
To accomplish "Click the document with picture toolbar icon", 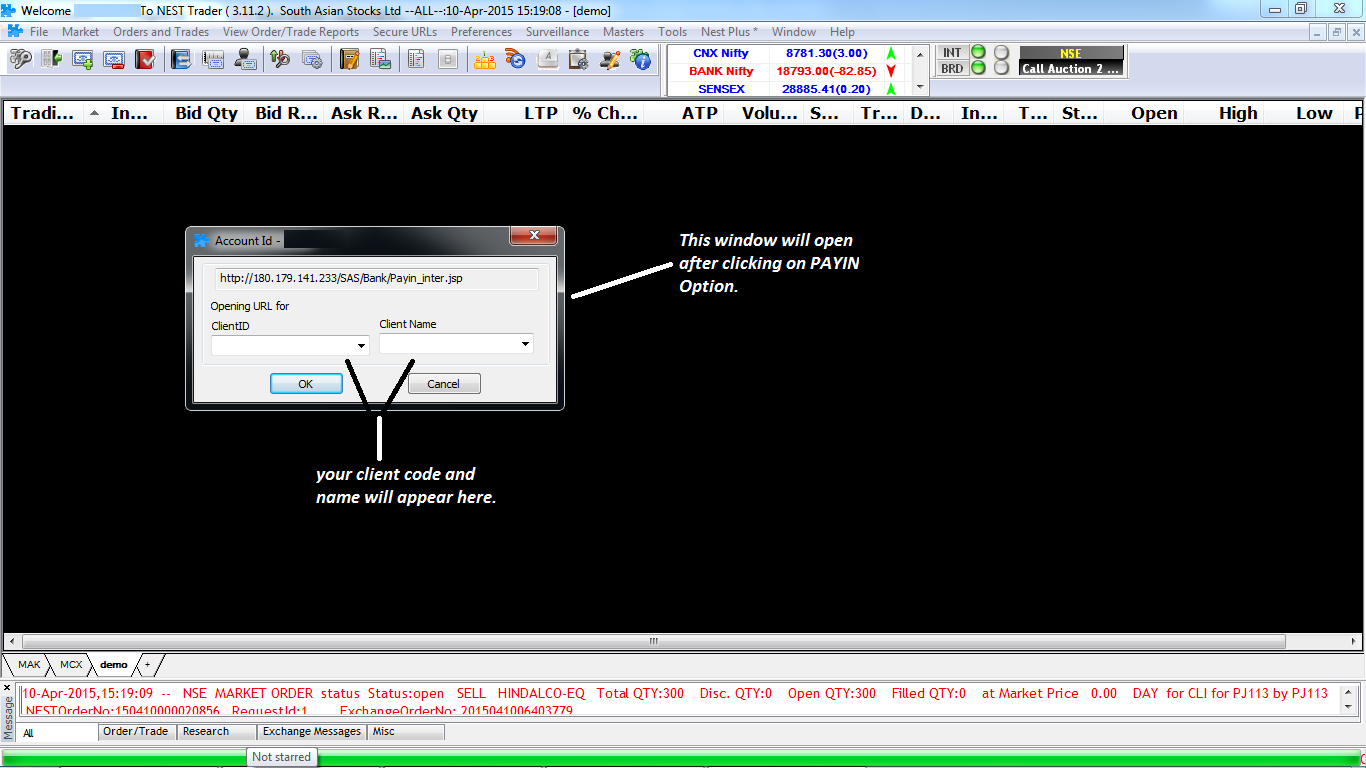I will click(x=380, y=60).
